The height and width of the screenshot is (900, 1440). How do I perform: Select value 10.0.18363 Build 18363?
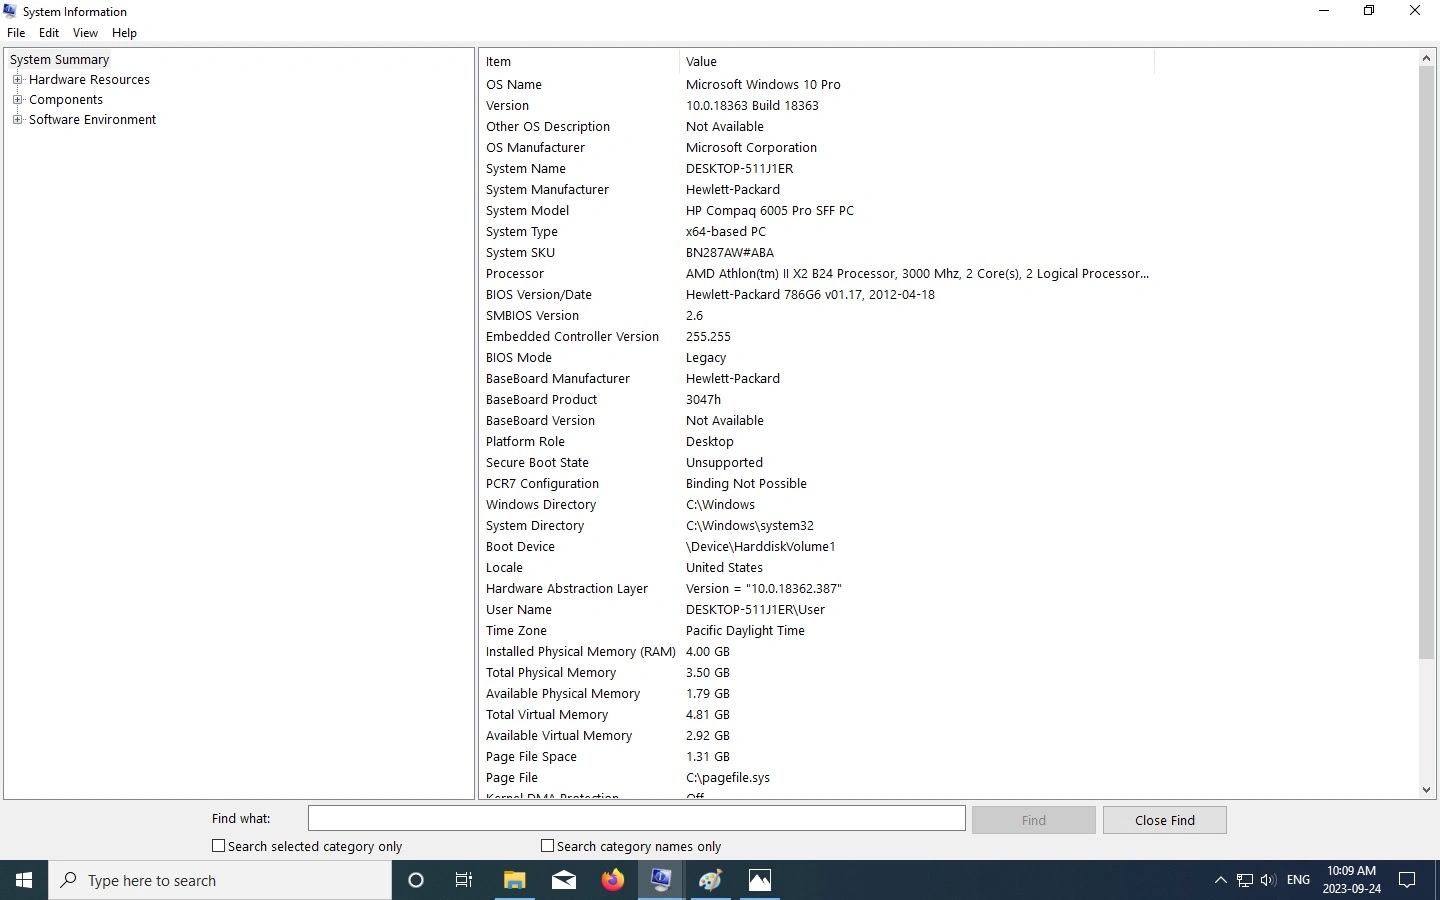(x=752, y=106)
